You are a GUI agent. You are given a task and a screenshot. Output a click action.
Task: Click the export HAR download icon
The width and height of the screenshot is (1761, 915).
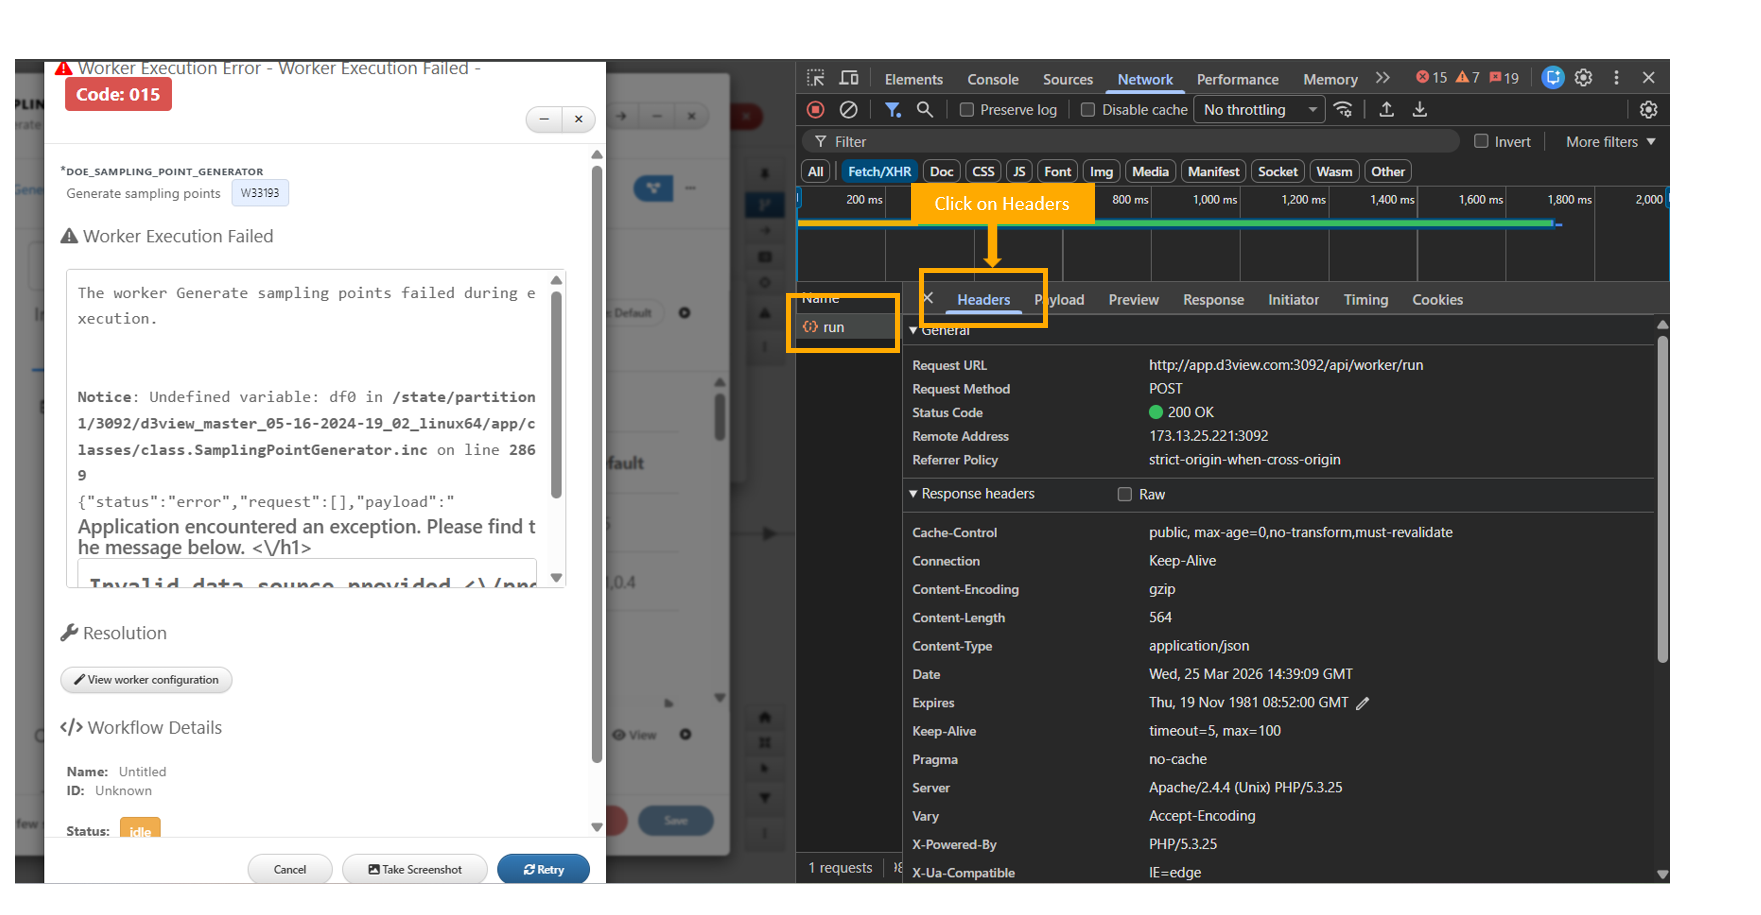pyautogui.click(x=1420, y=110)
